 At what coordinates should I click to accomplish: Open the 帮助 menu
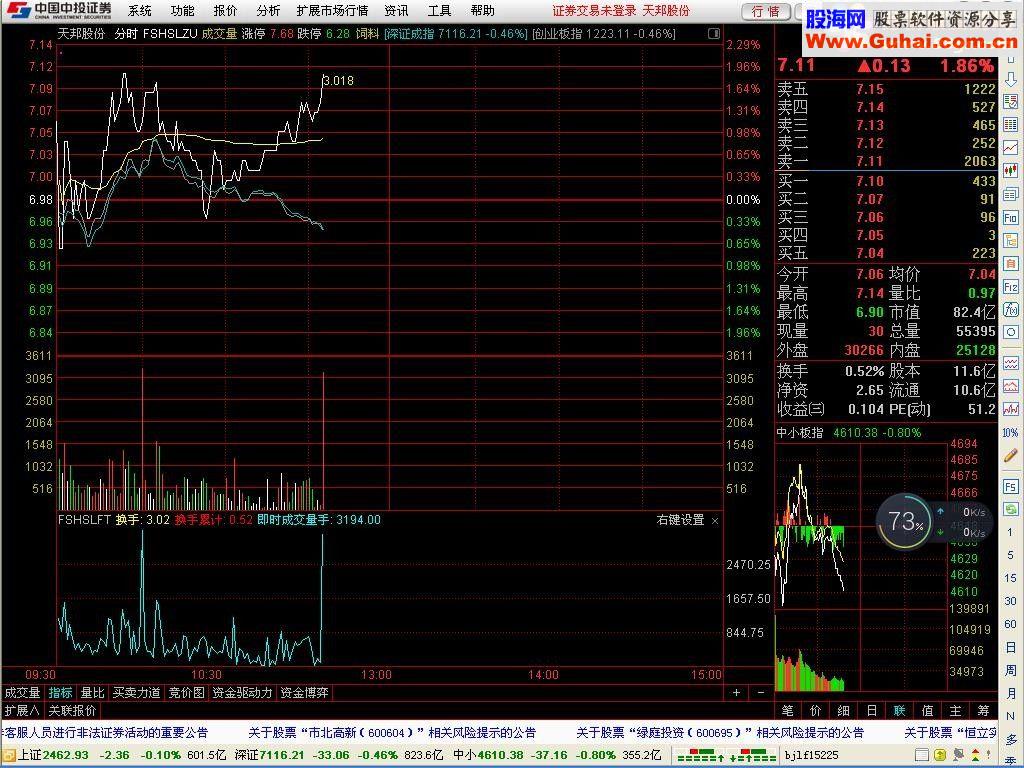click(x=483, y=10)
